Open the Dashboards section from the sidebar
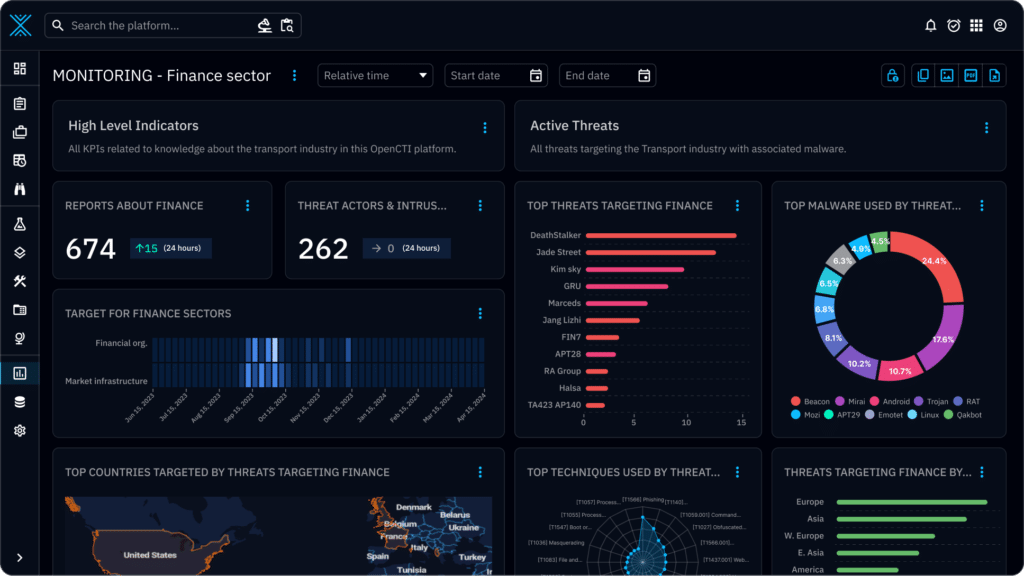This screenshot has height=576, width=1024. point(20,372)
